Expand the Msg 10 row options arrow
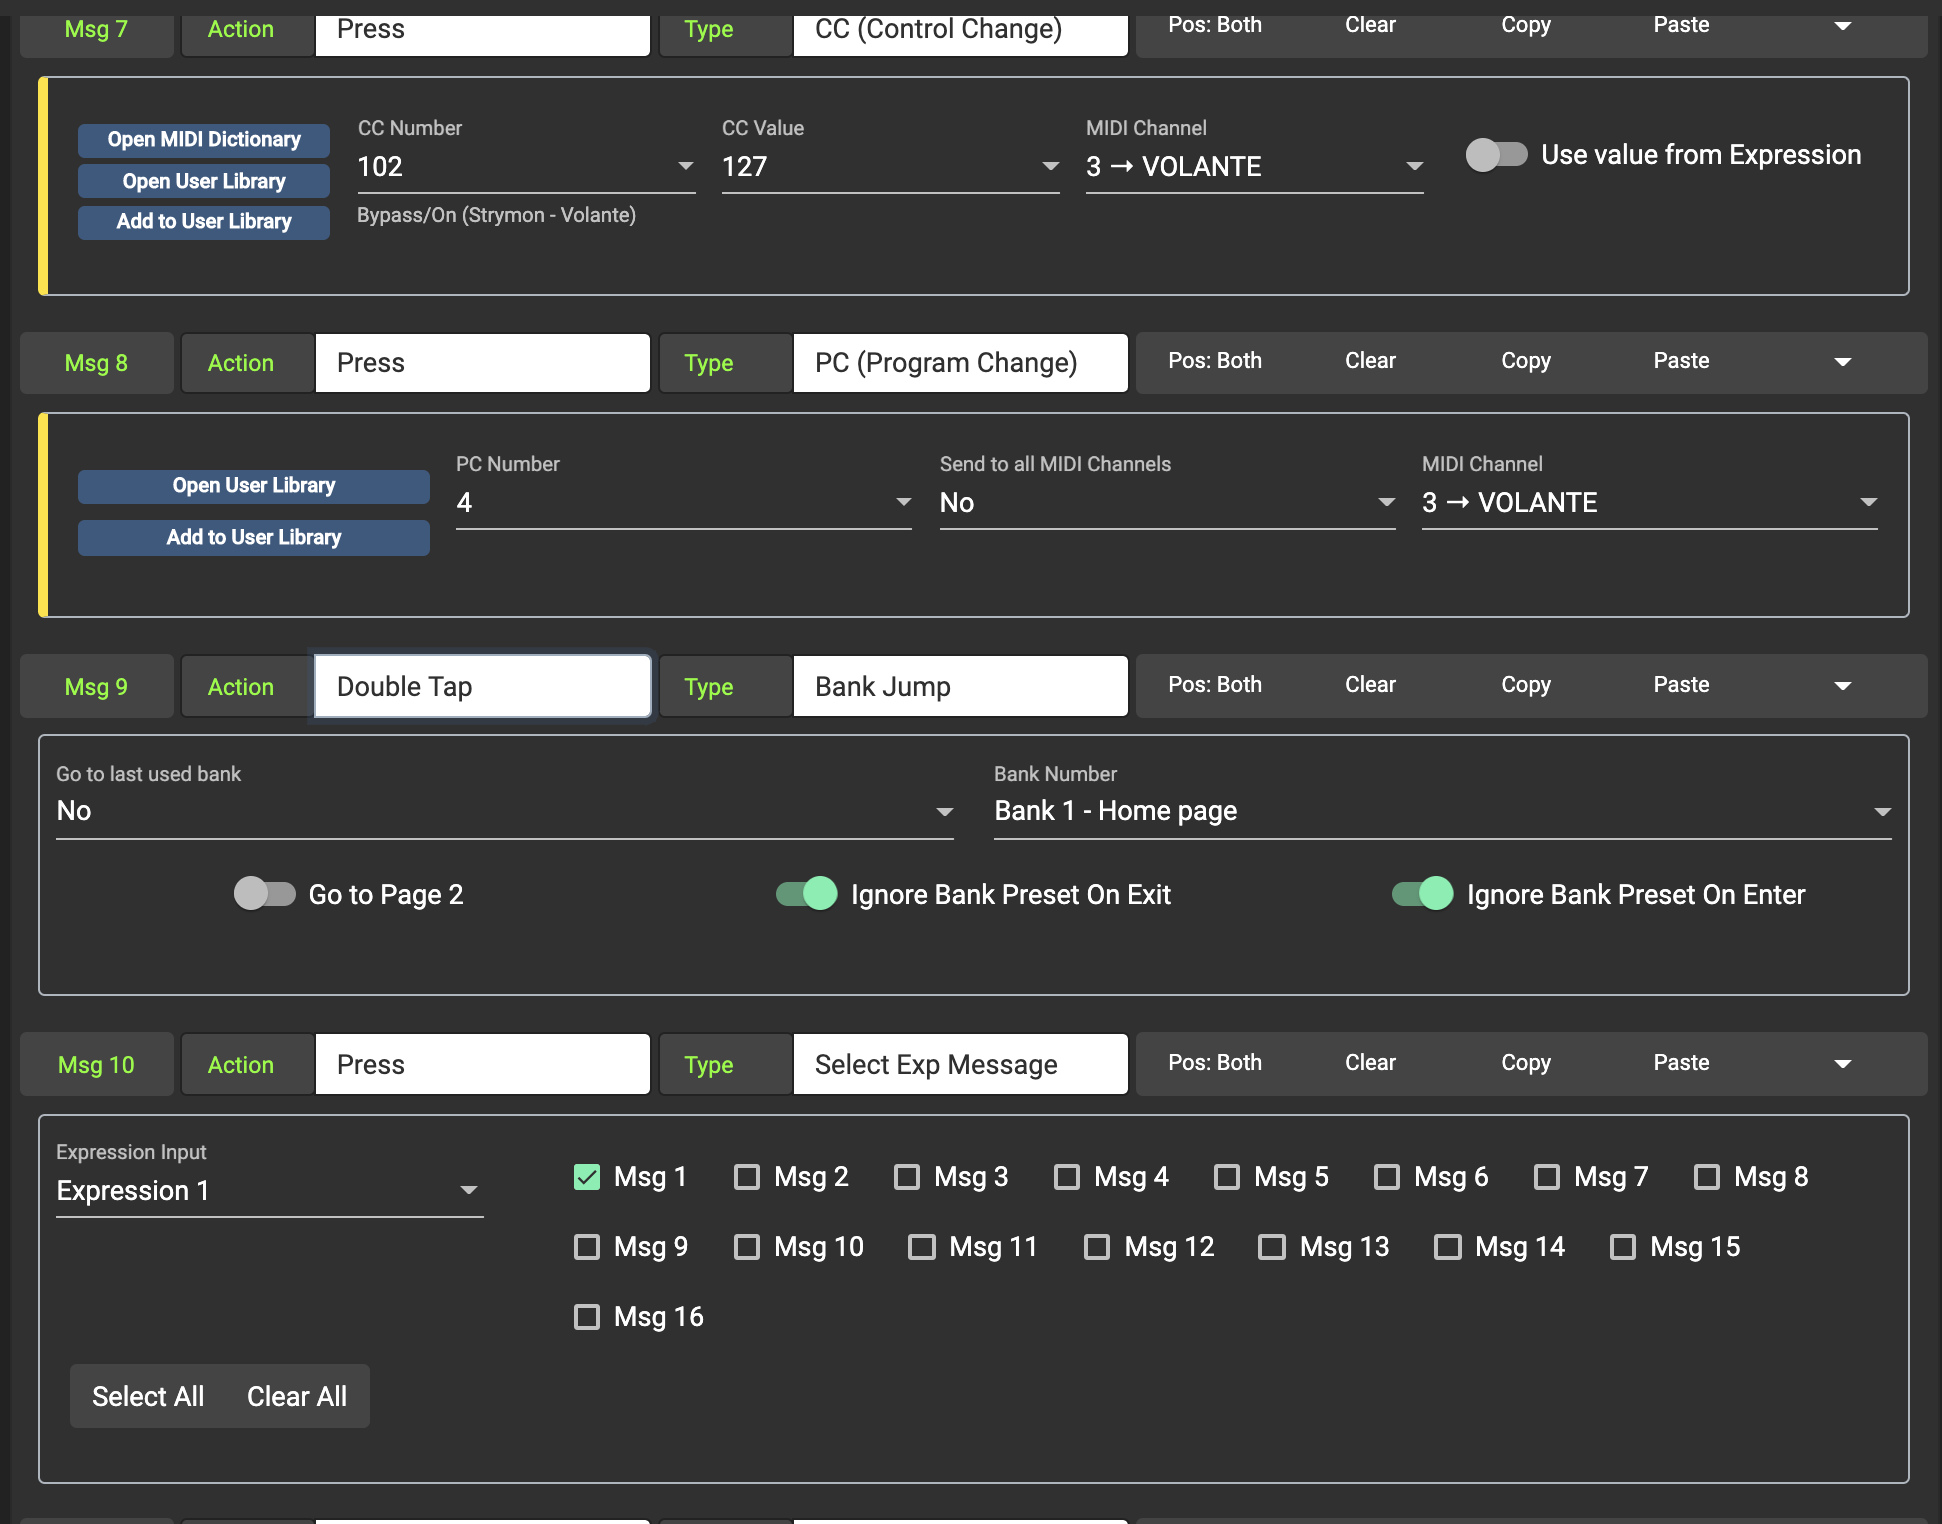Screen dimensions: 1942x1524 pos(1842,1064)
